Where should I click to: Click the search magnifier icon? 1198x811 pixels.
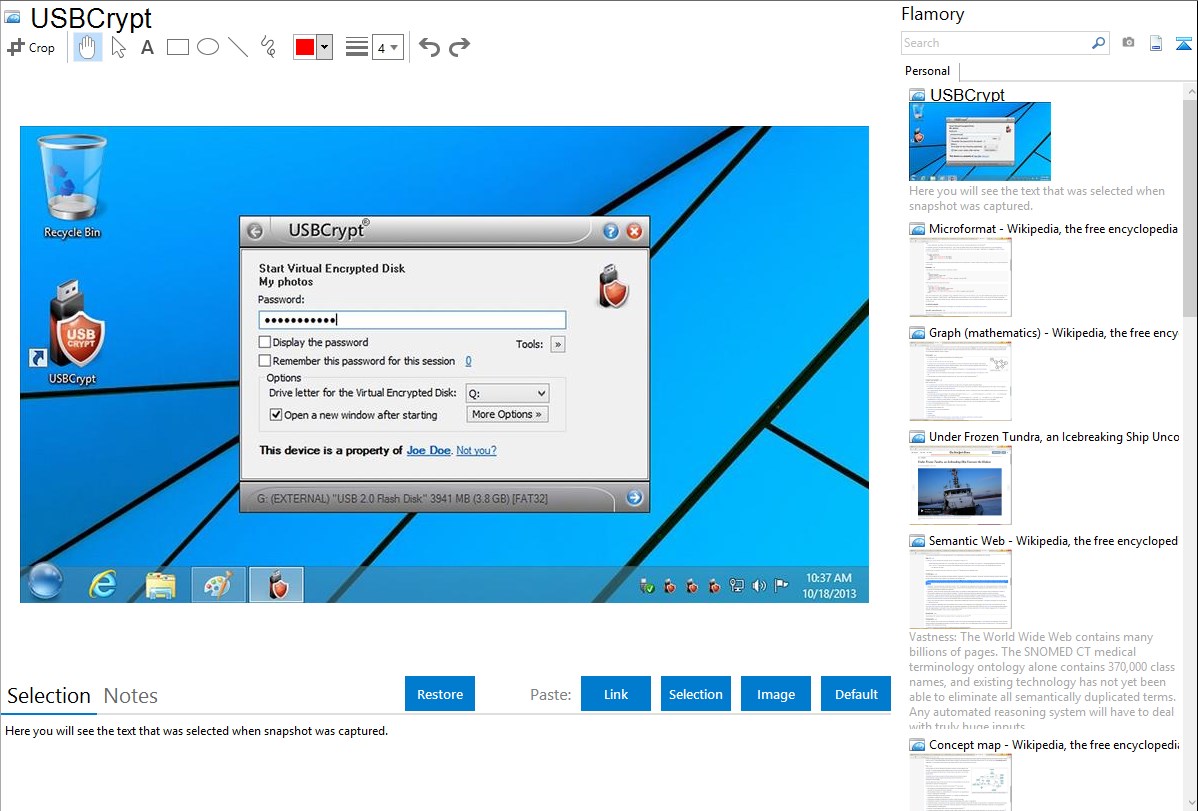point(1098,43)
